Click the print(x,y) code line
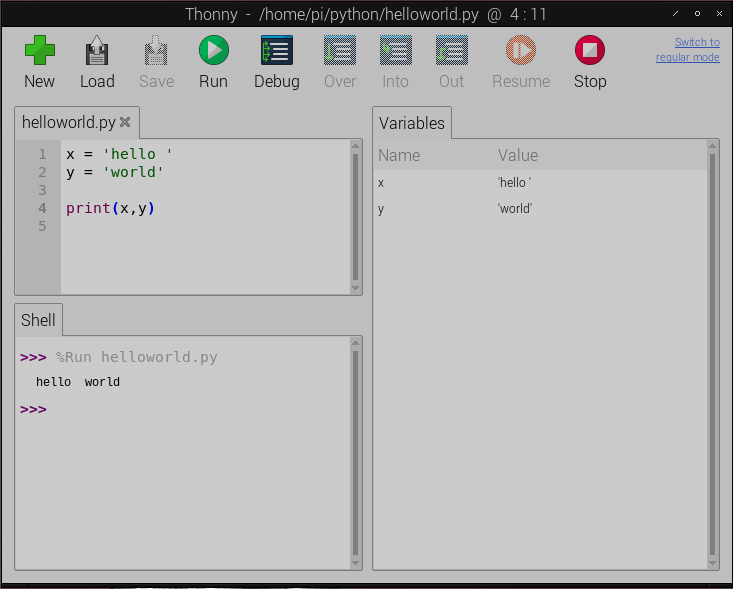Image resolution: width=733 pixels, height=589 pixels. tap(110, 208)
